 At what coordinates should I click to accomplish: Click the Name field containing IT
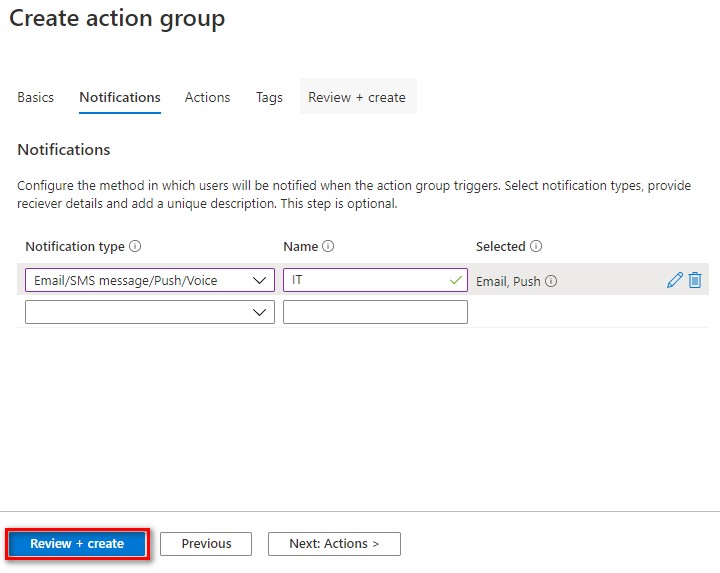pyautogui.click(x=365, y=281)
